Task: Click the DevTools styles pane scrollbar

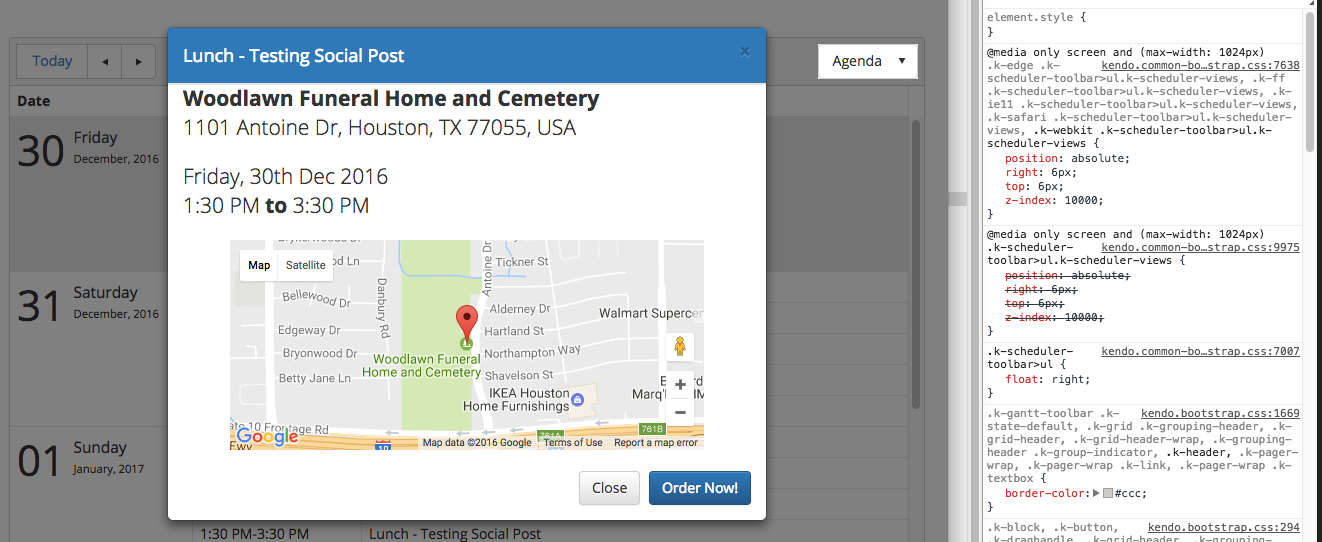Action: (x=1309, y=80)
